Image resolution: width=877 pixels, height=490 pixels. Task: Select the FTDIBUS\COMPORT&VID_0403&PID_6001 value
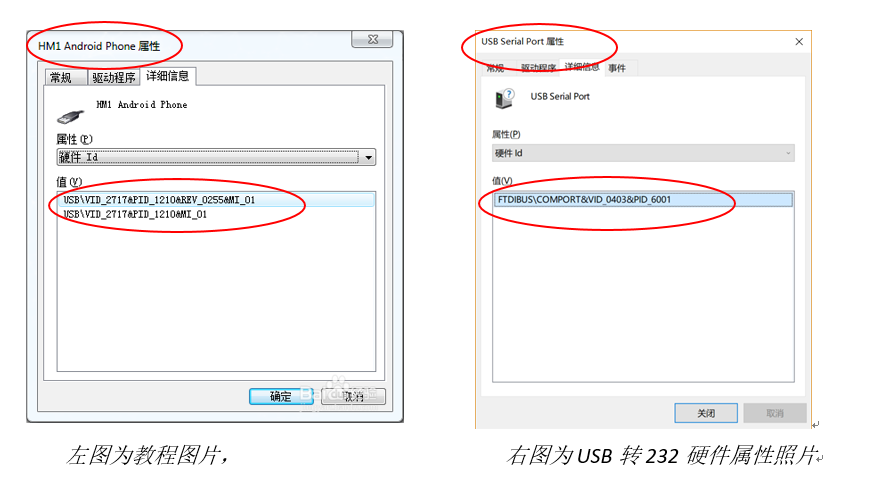tap(643, 200)
